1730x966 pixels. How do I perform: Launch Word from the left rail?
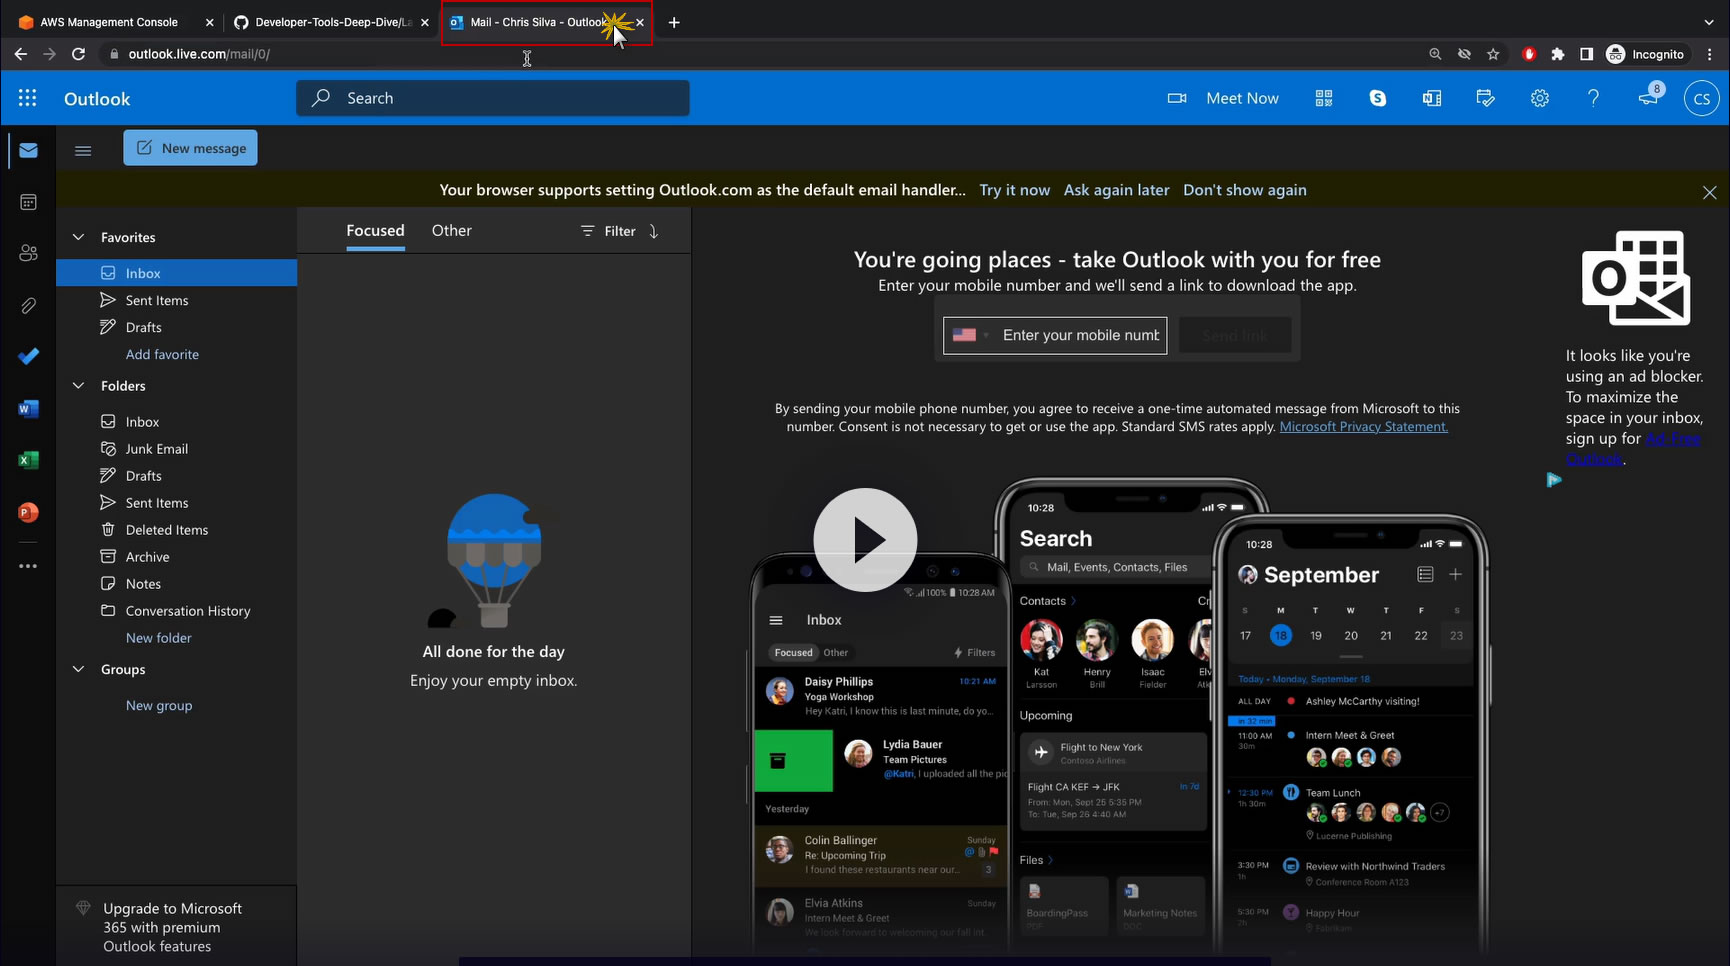[28, 409]
